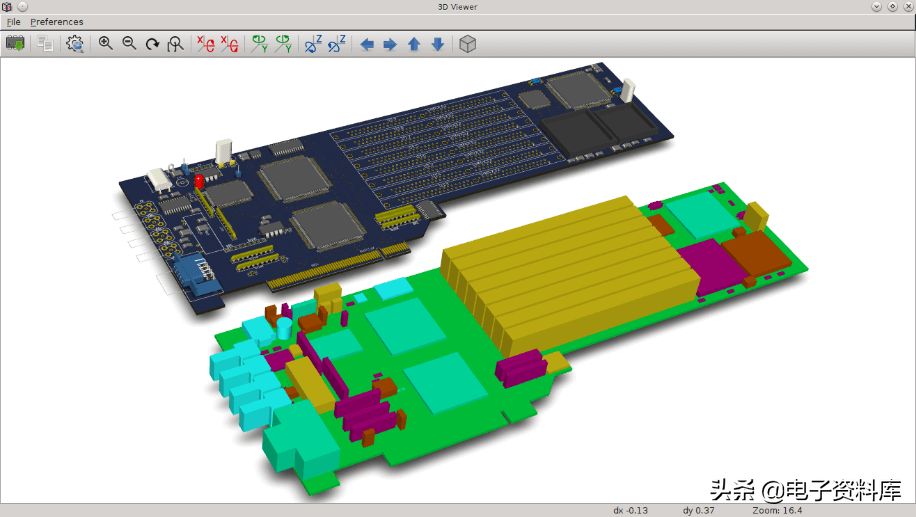Redraw the 3D view
The image size is (916, 517).
pyautogui.click(x=152, y=44)
